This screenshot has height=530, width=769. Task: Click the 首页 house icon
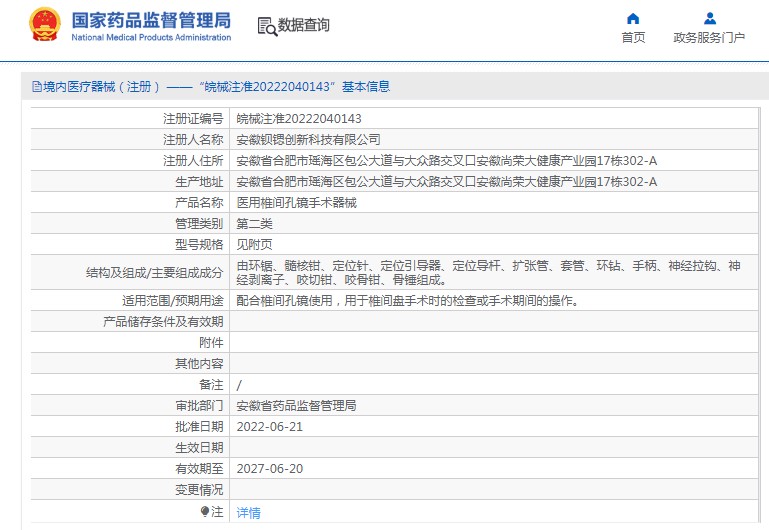(x=633, y=18)
